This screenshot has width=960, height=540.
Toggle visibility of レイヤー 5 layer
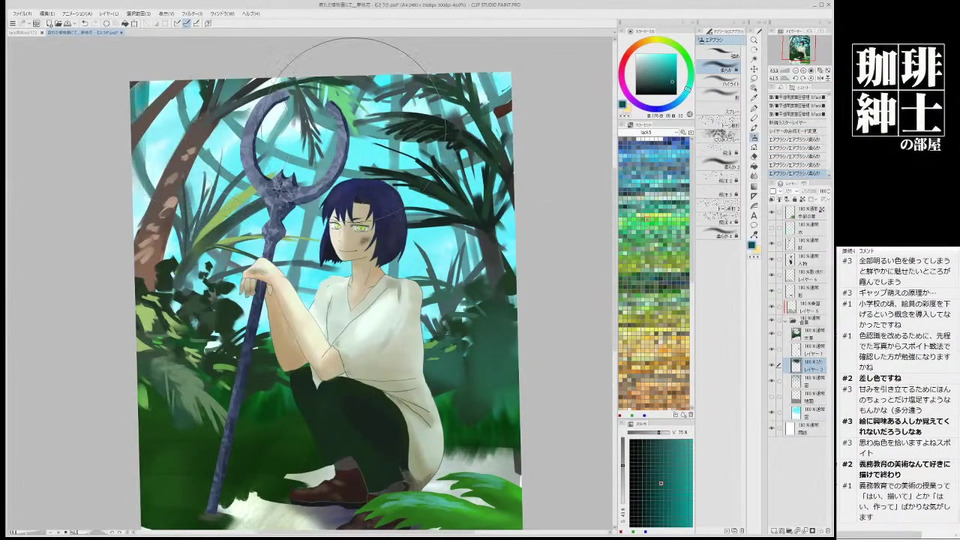pos(771,306)
